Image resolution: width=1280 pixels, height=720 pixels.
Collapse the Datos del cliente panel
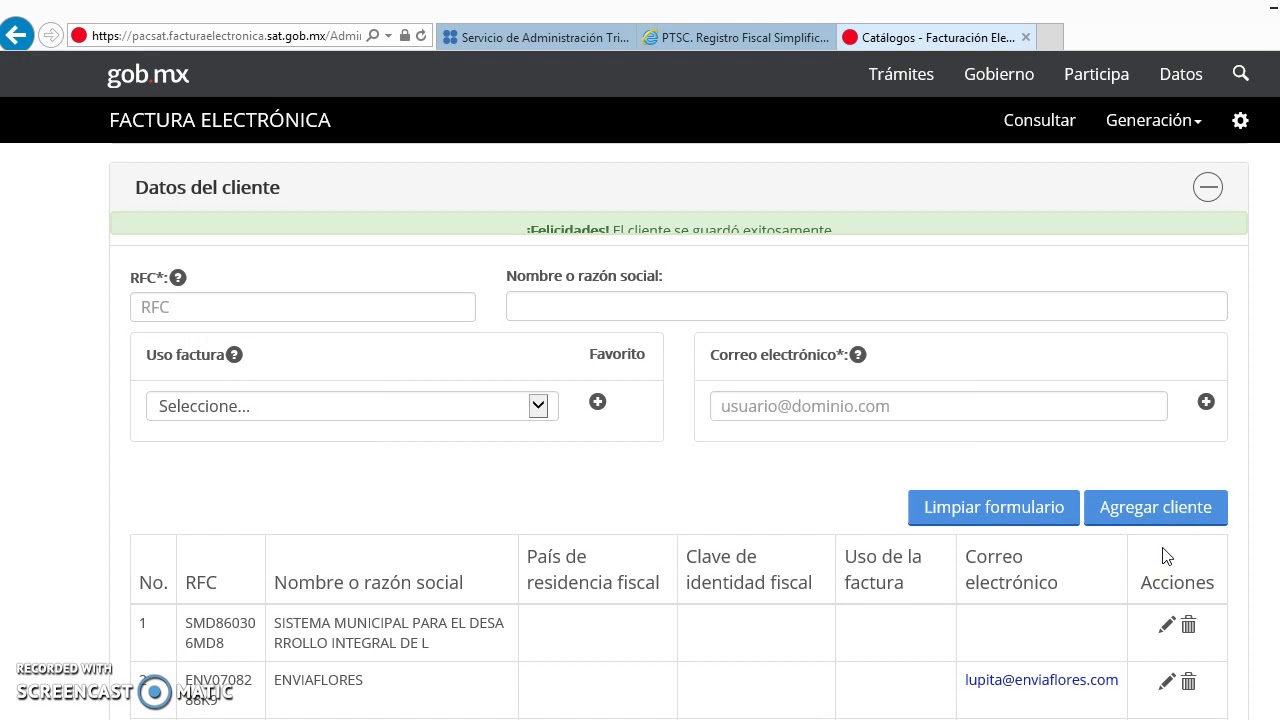[x=1208, y=187]
